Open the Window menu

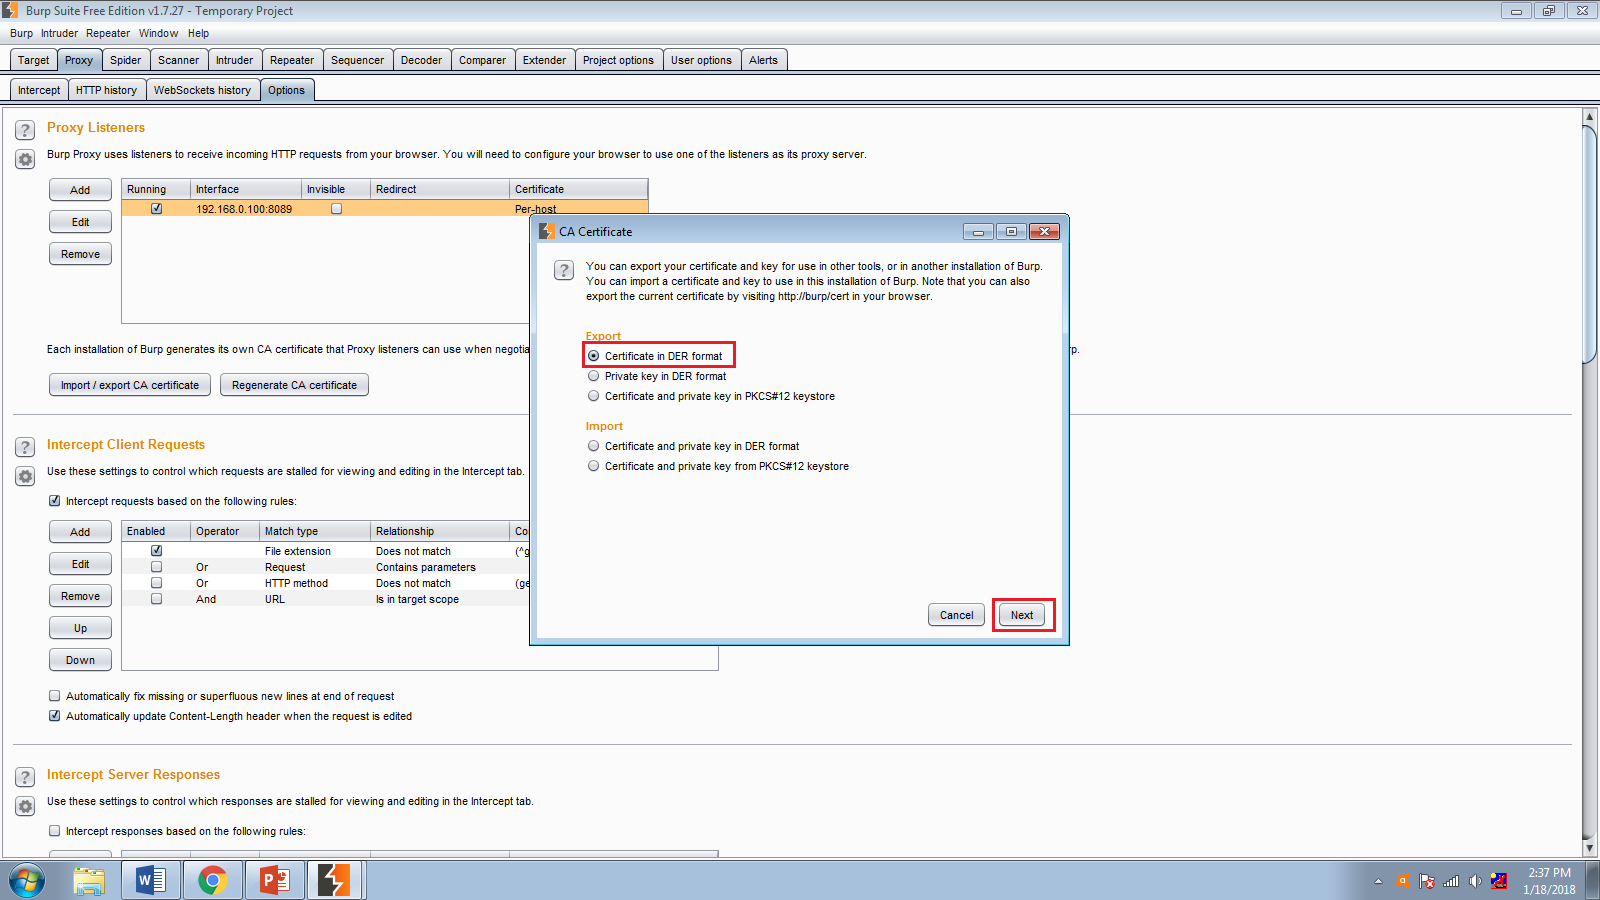[x=158, y=33]
